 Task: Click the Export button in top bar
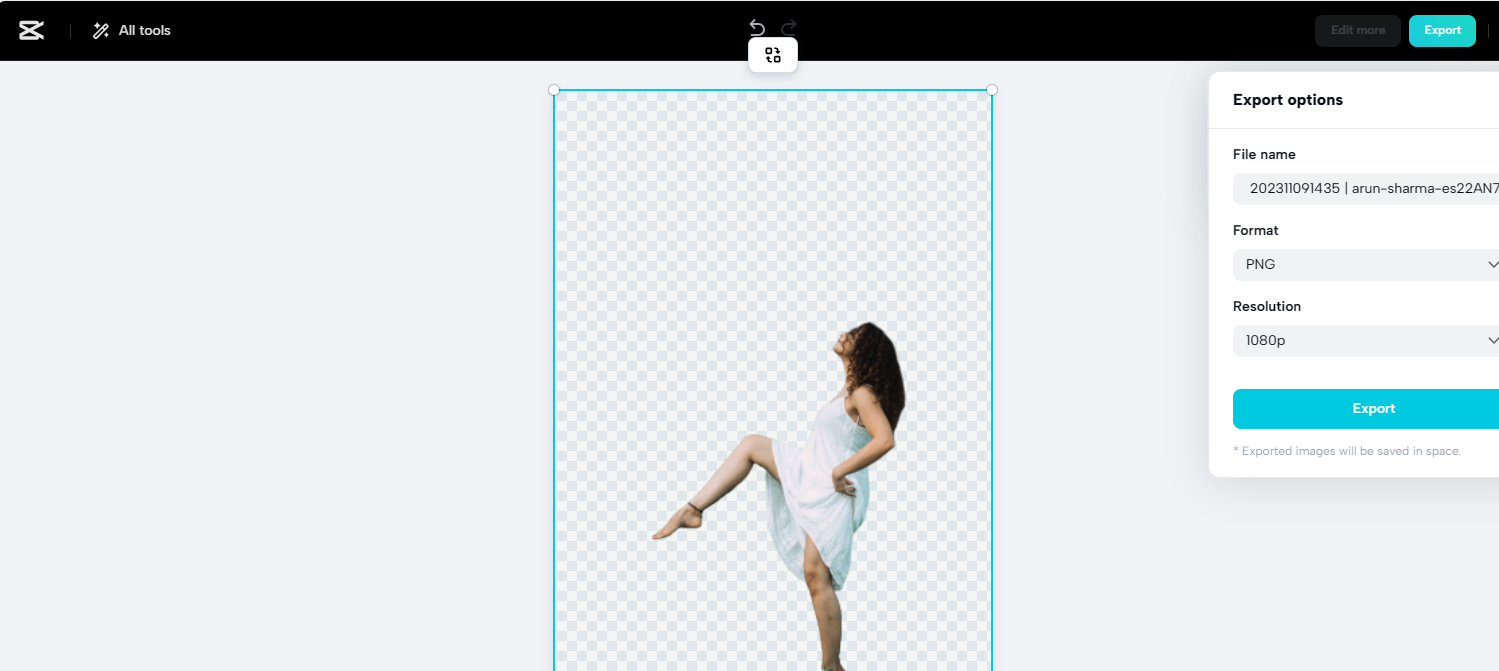(1442, 31)
